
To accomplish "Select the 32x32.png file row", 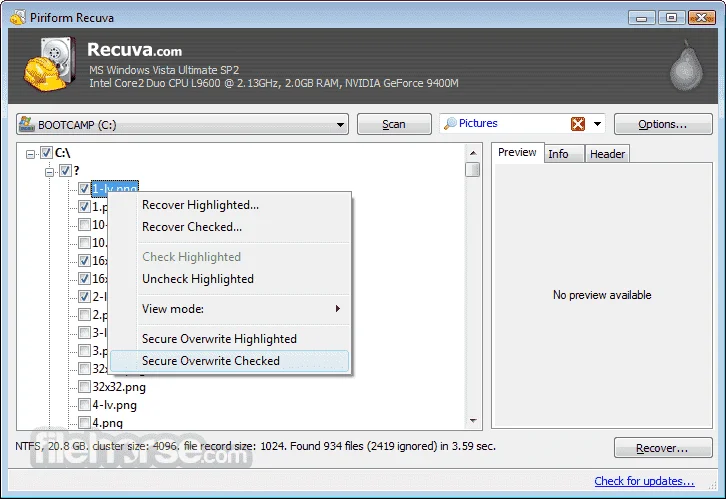I will click(119, 387).
